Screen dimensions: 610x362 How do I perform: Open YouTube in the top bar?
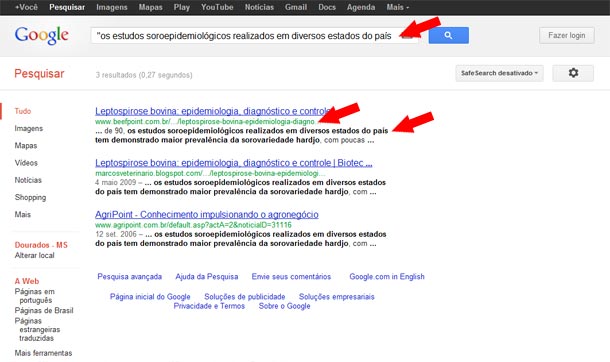point(217,7)
